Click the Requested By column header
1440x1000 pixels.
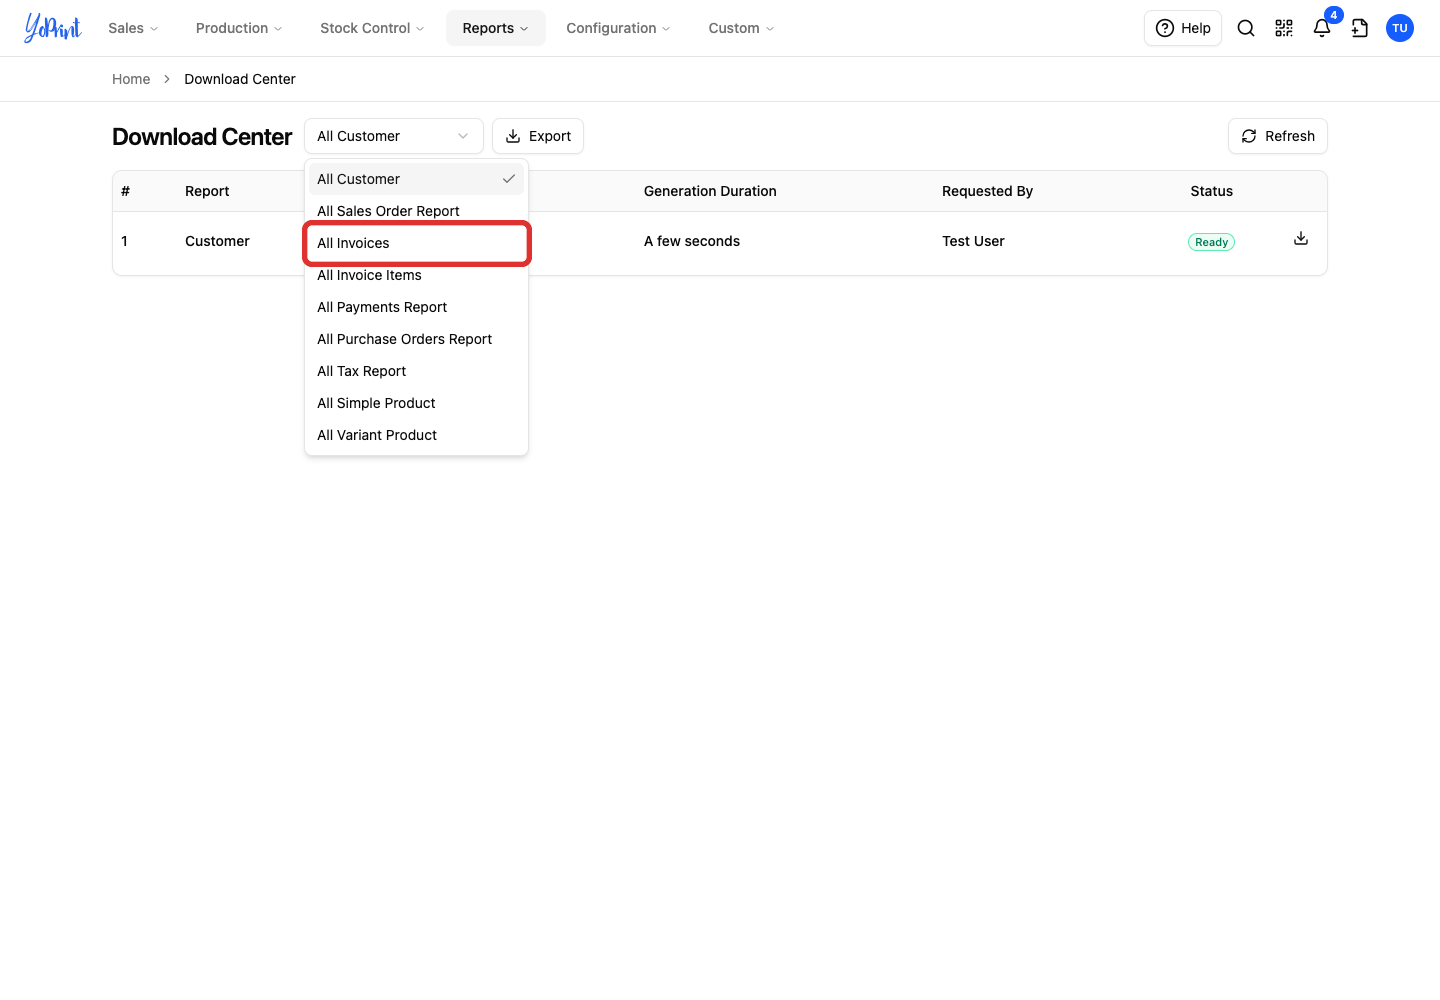click(x=987, y=191)
